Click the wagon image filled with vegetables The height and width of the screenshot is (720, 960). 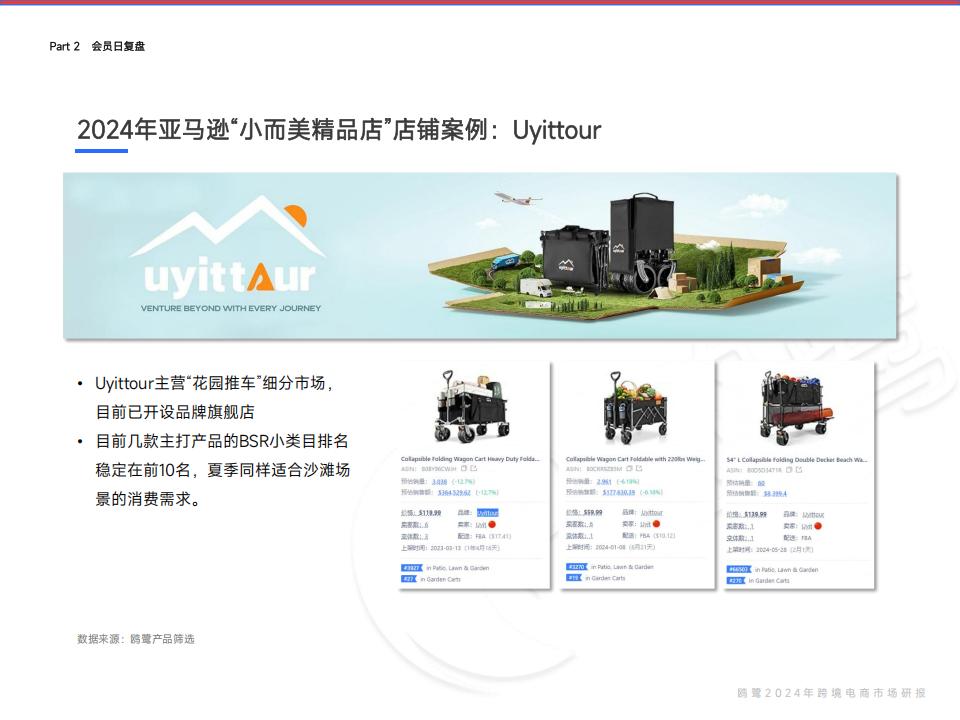(634, 407)
